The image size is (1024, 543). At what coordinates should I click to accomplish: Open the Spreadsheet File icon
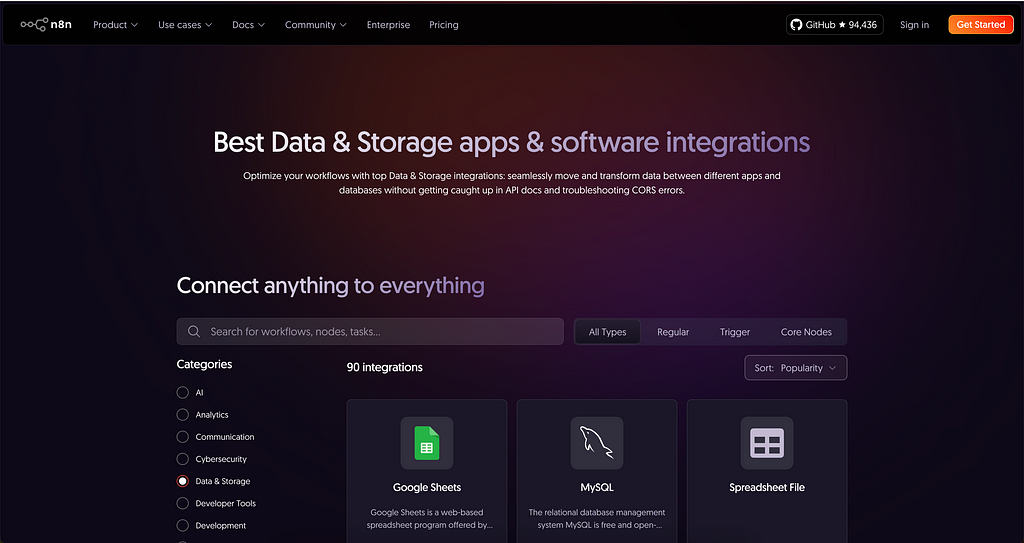click(767, 443)
